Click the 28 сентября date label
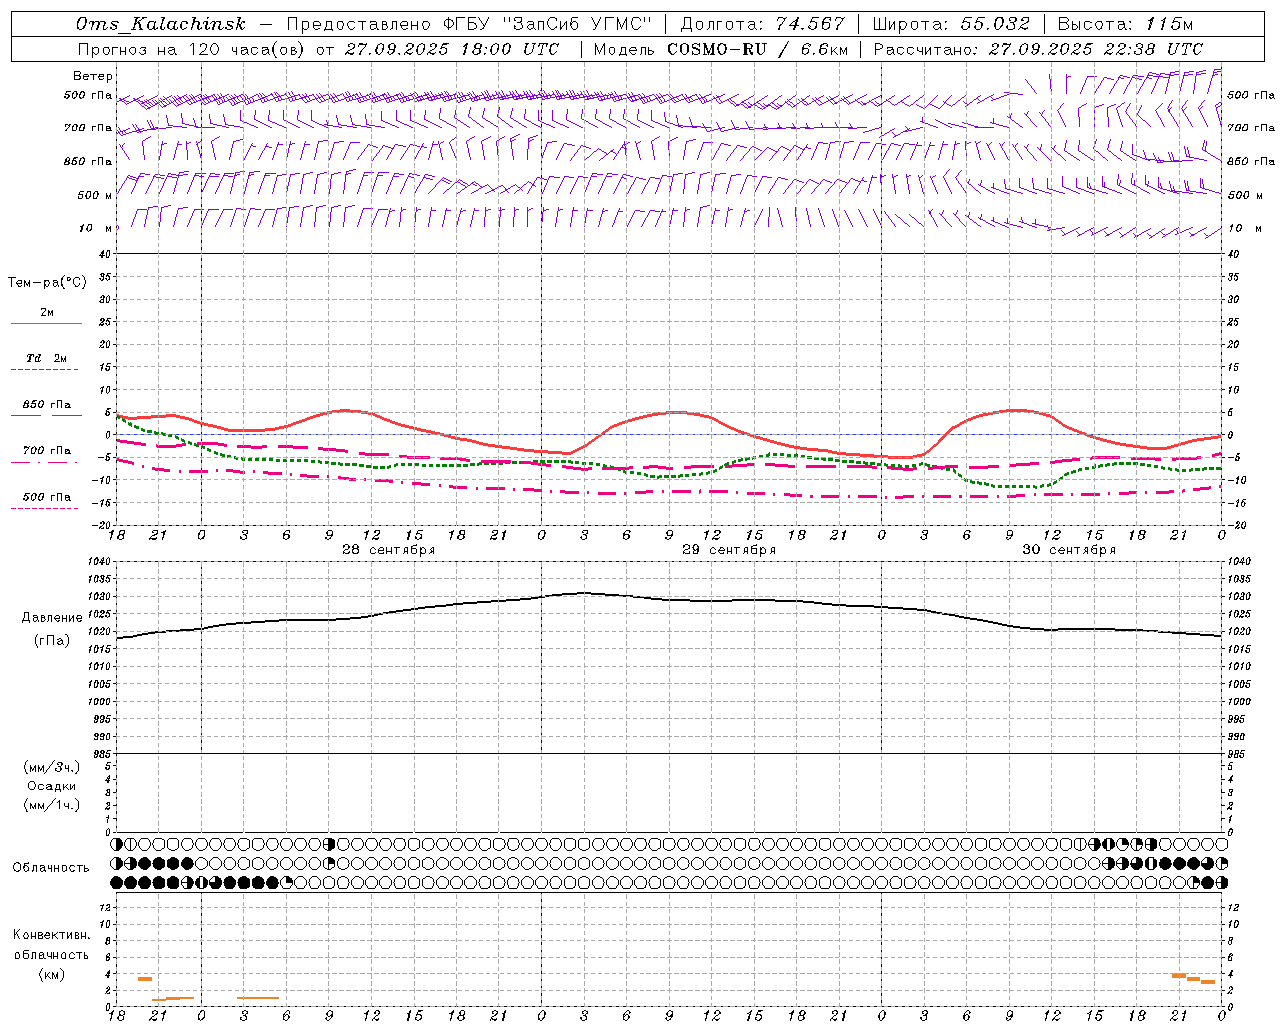1280x1024 pixels. (x=389, y=550)
